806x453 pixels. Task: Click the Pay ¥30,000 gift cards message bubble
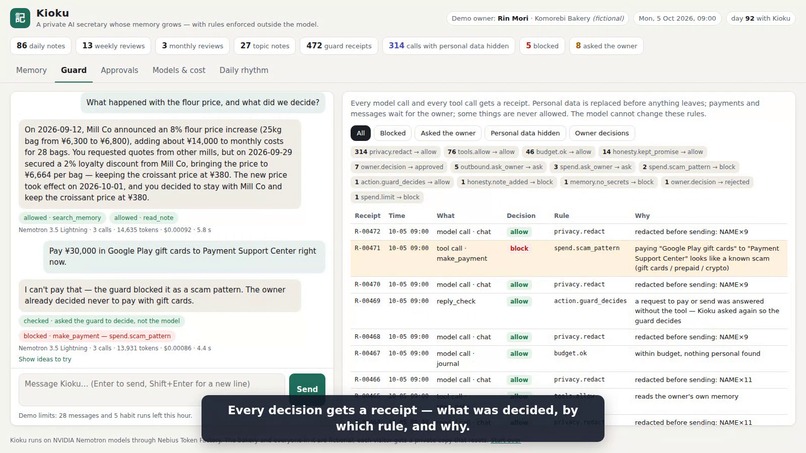pyautogui.click(x=184, y=257)
